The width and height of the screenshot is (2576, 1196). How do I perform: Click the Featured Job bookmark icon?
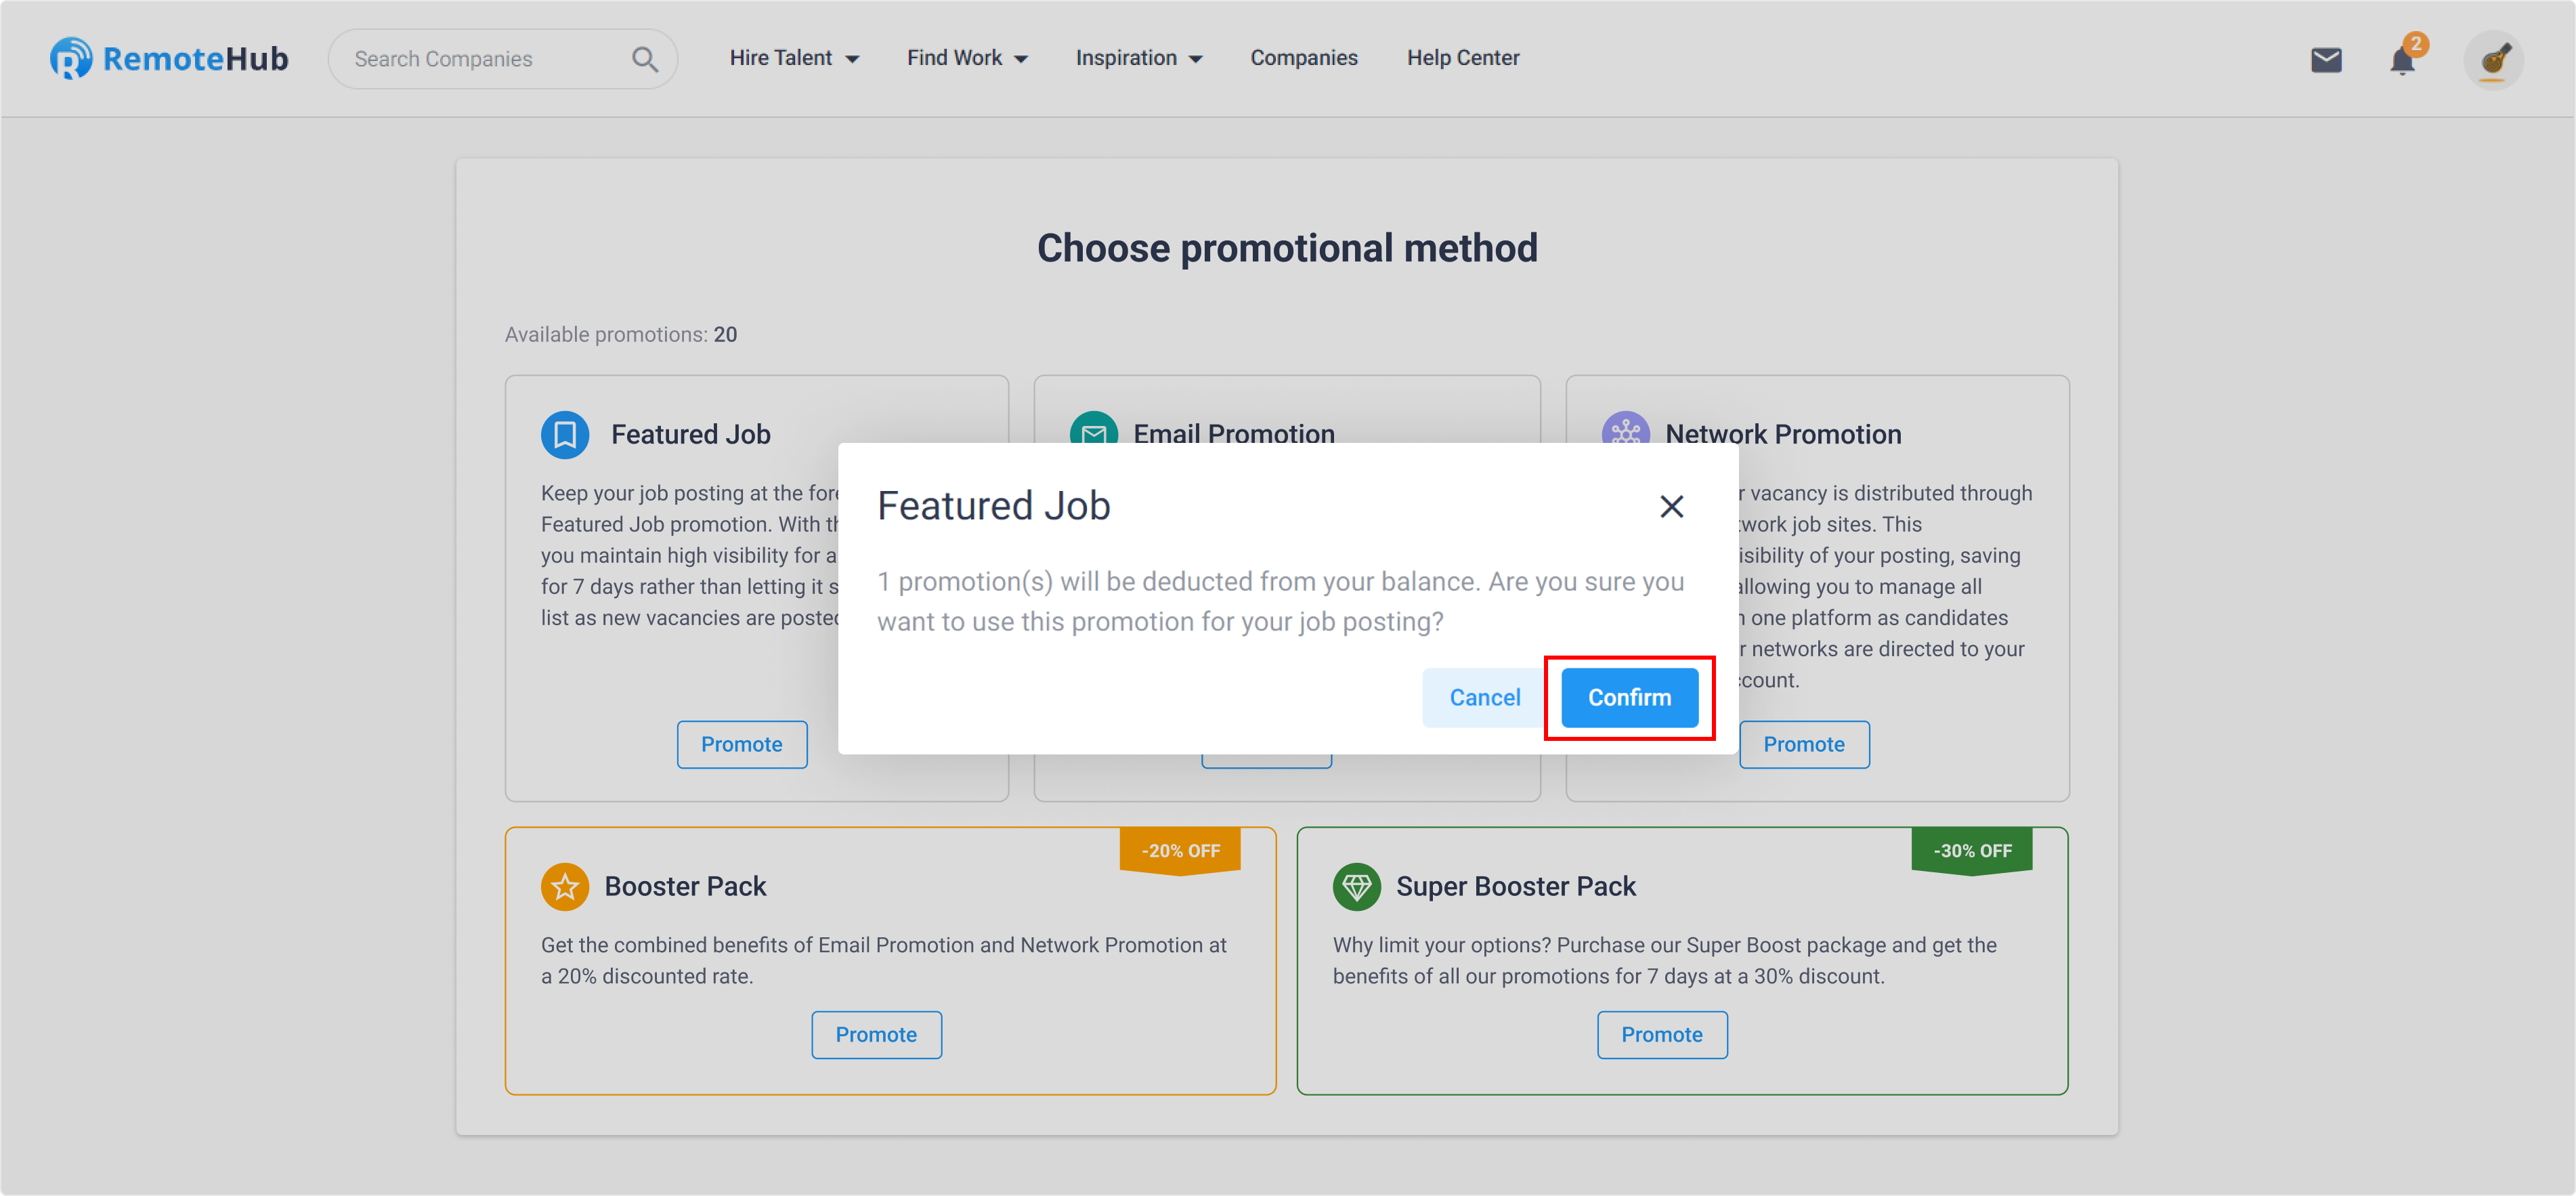click(565, 435)
